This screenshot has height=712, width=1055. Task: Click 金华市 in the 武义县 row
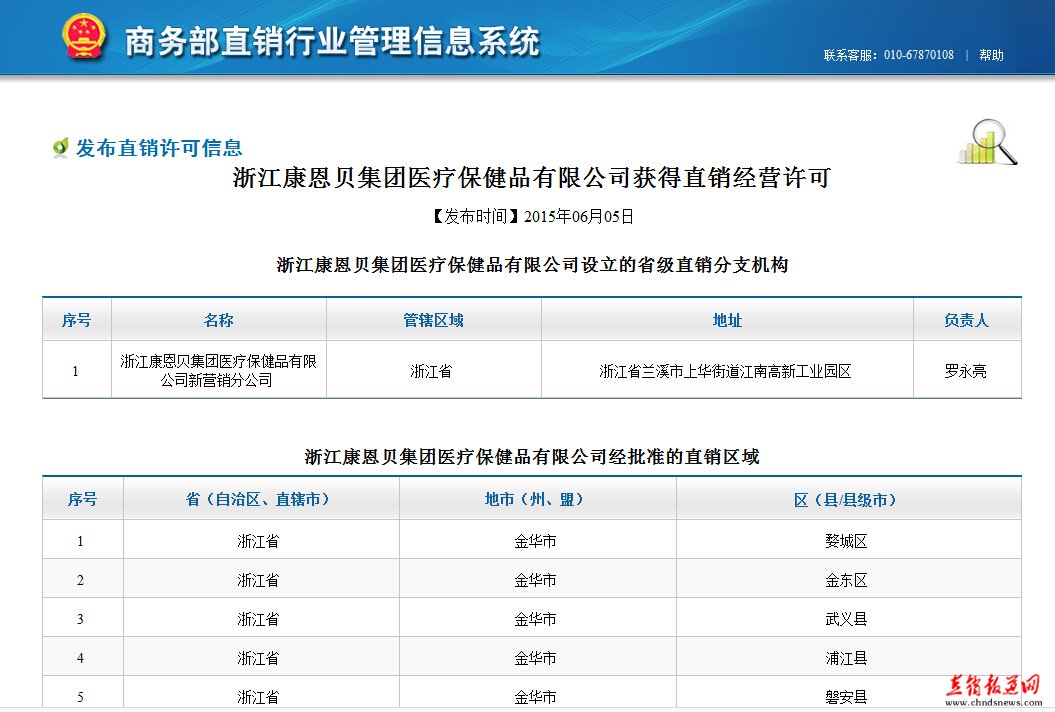click(x=537, y=618)
